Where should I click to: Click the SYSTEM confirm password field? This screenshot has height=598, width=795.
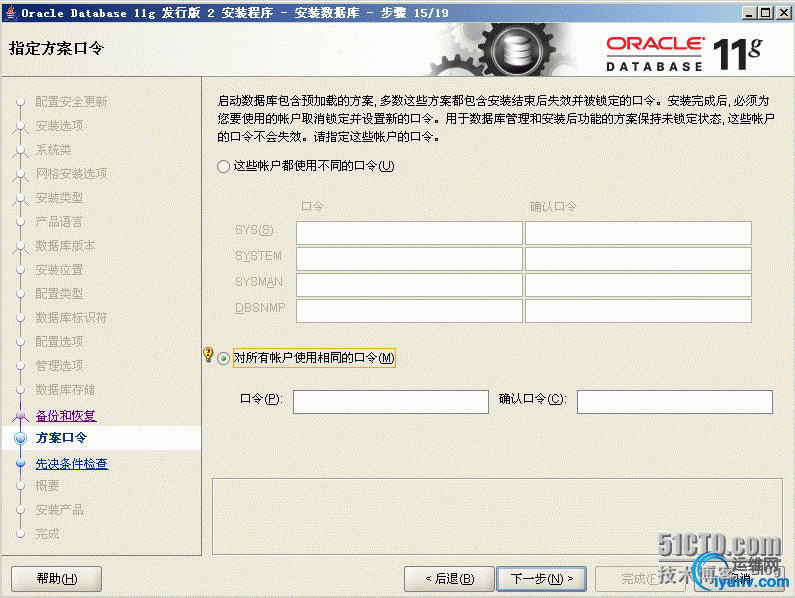pyautogui.click(x=638, y=259)
